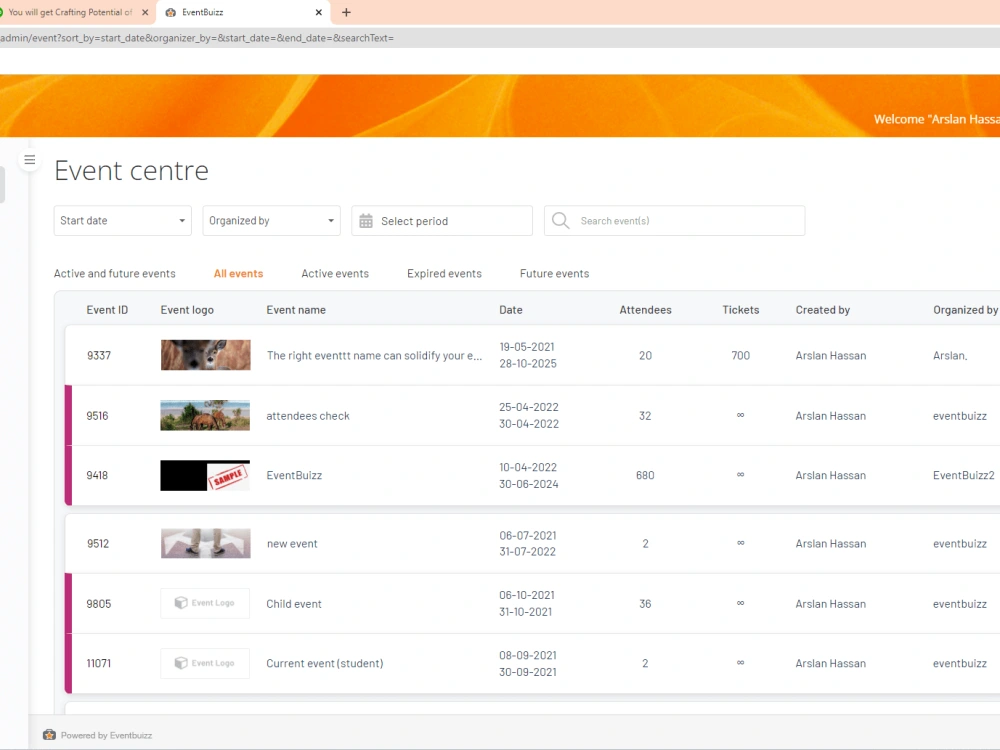Screen dimensions: 1000x750
Task: Open the hamburger sidebar menu icon
Action: point(29,159)
